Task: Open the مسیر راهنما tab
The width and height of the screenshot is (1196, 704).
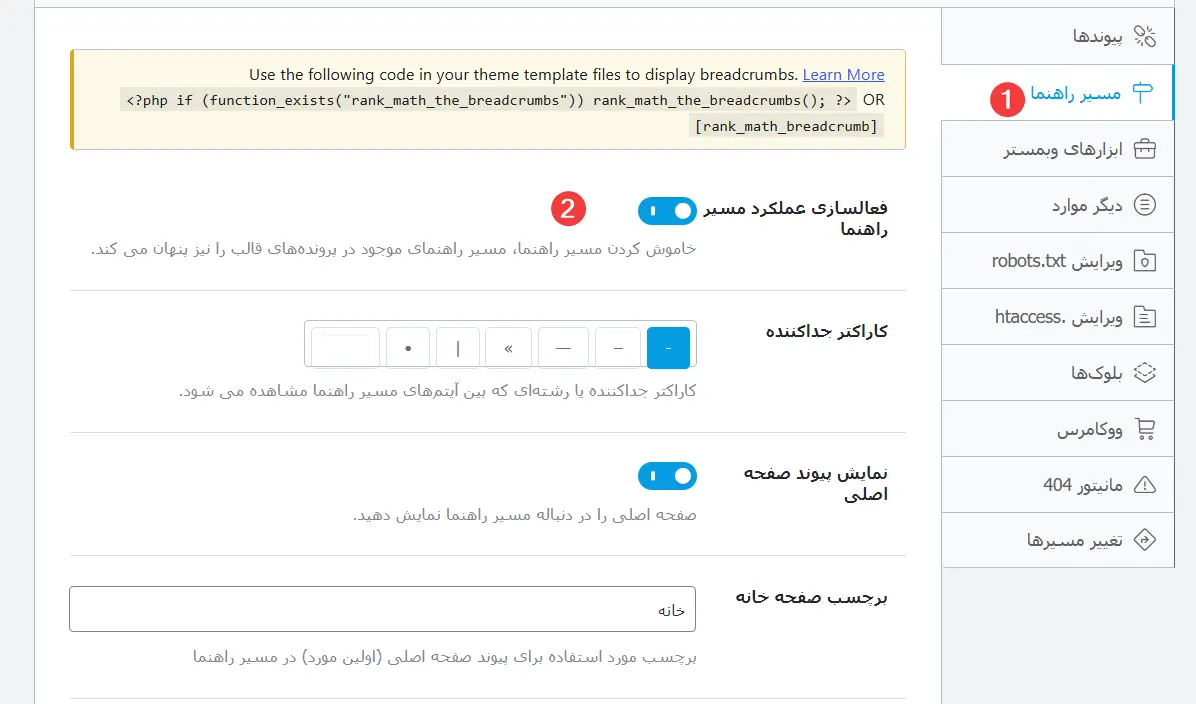Action: click(x=1057, y=92)
